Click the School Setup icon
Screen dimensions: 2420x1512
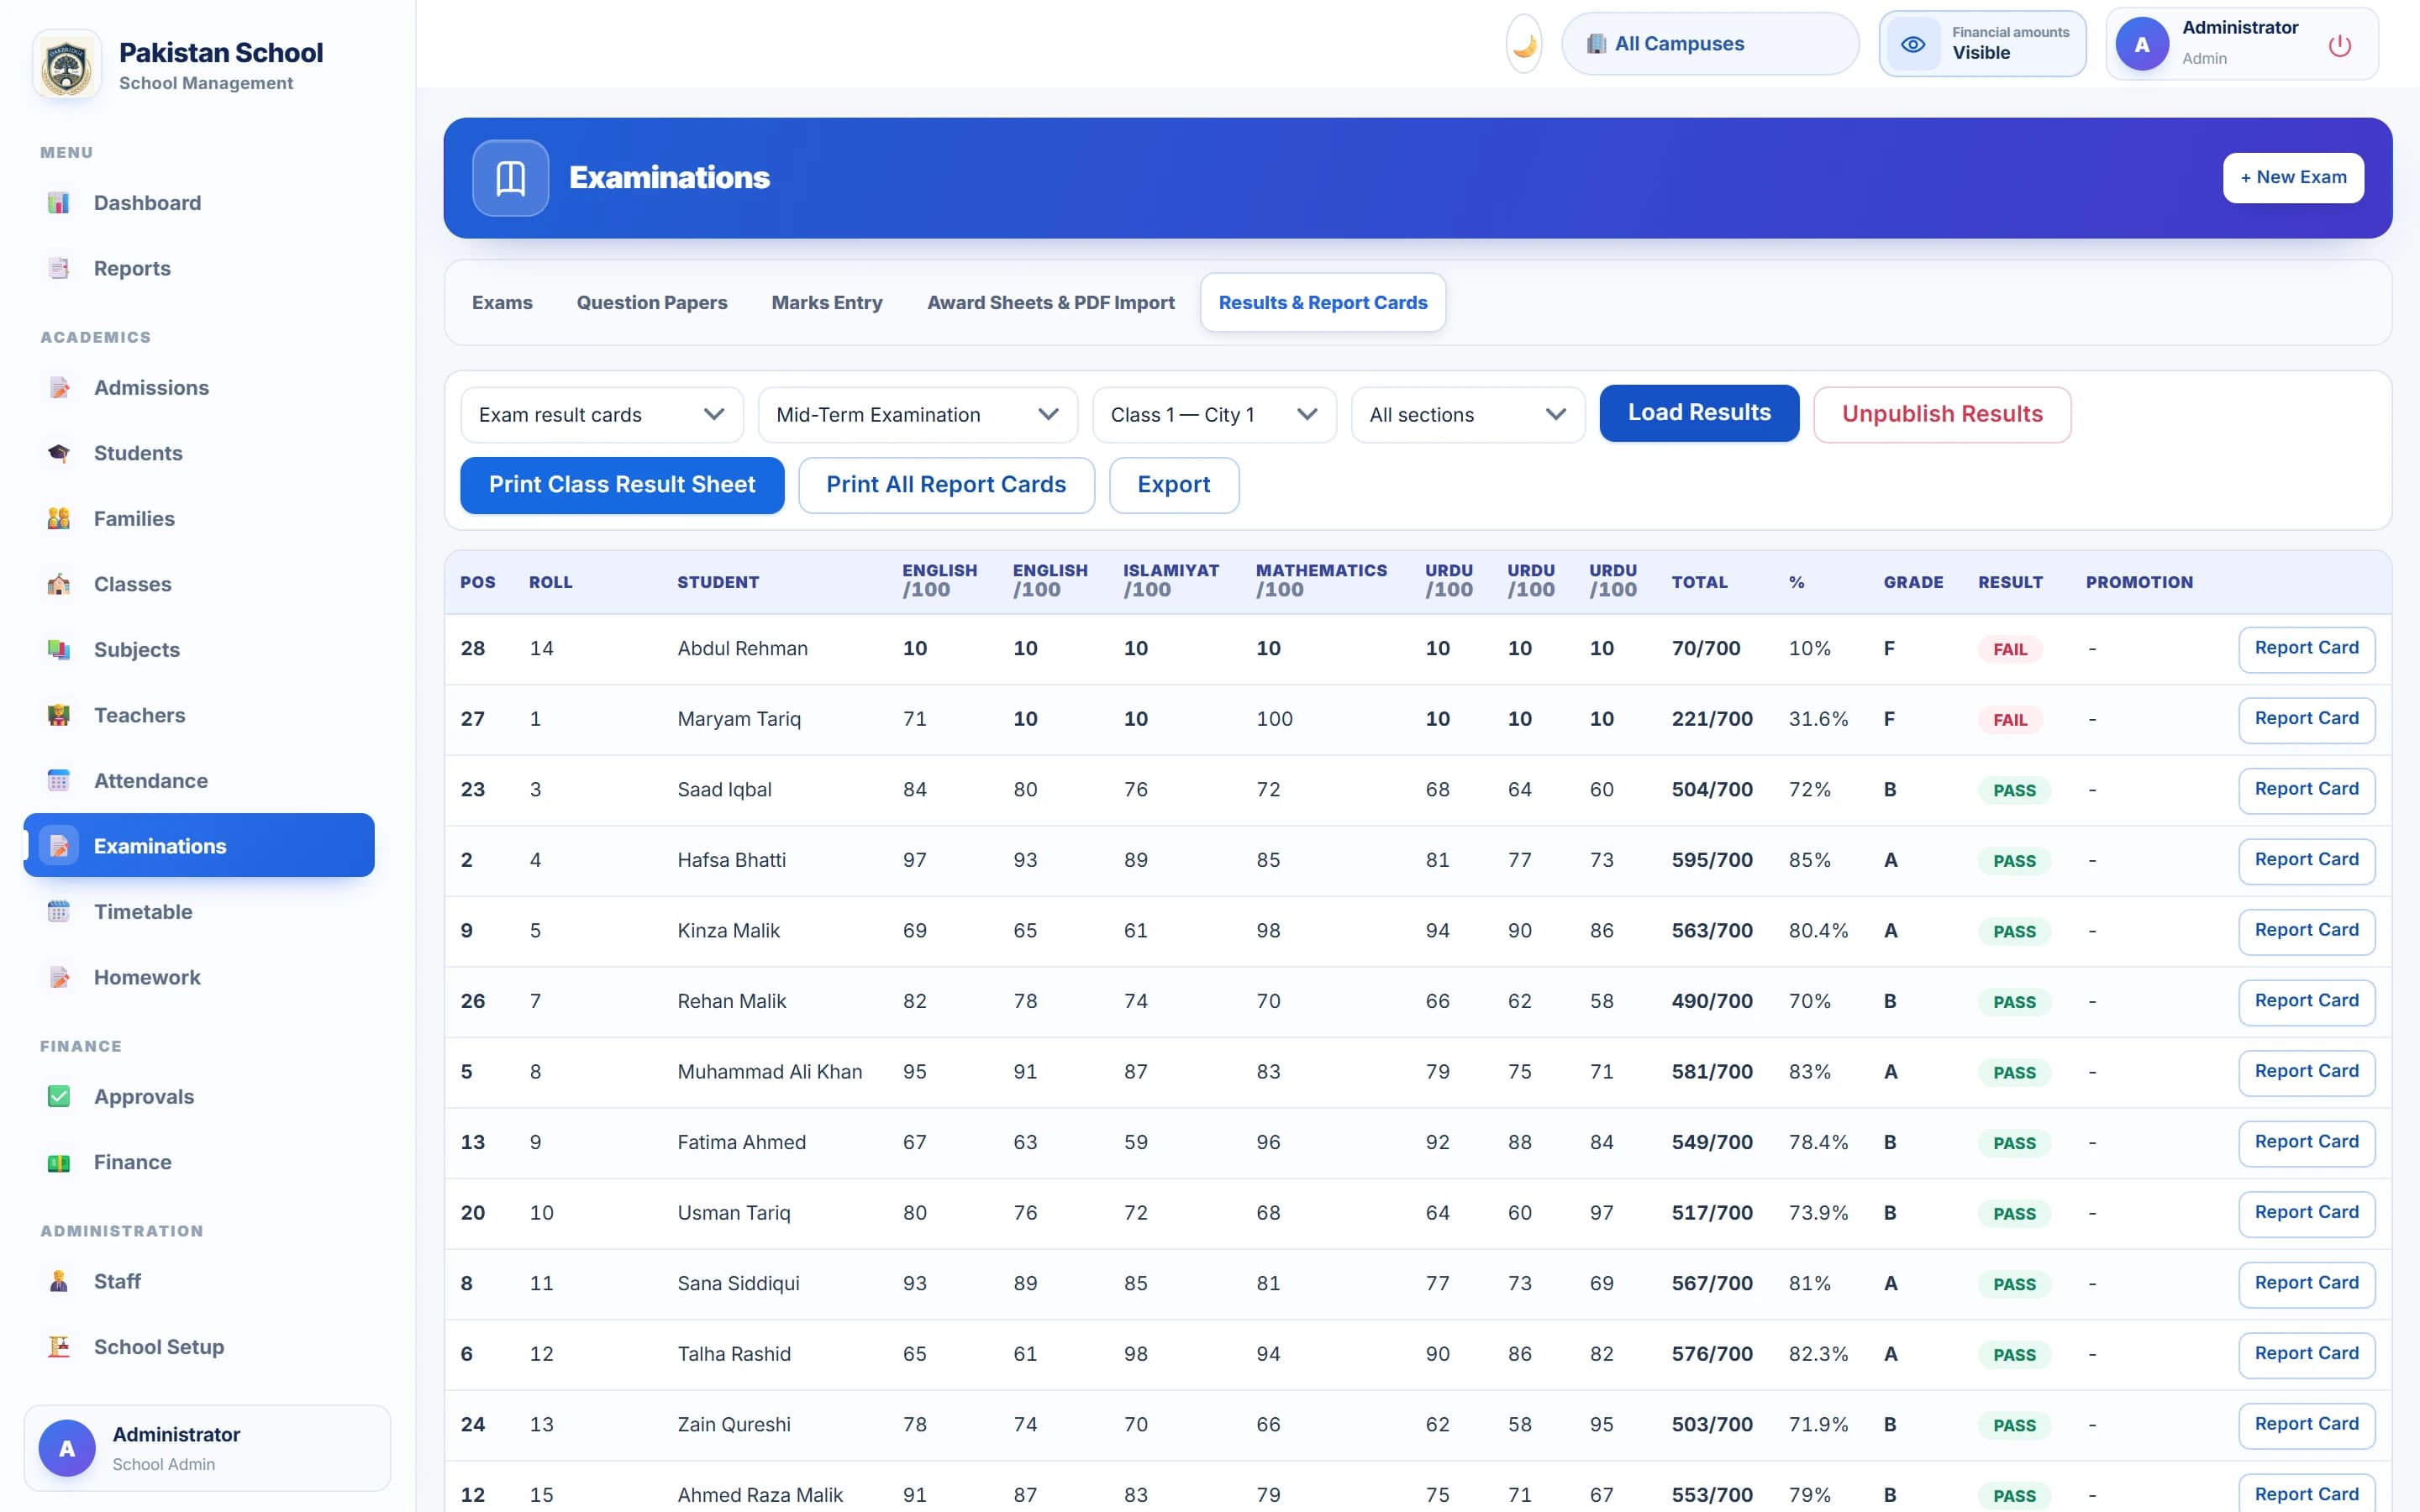59,1347
